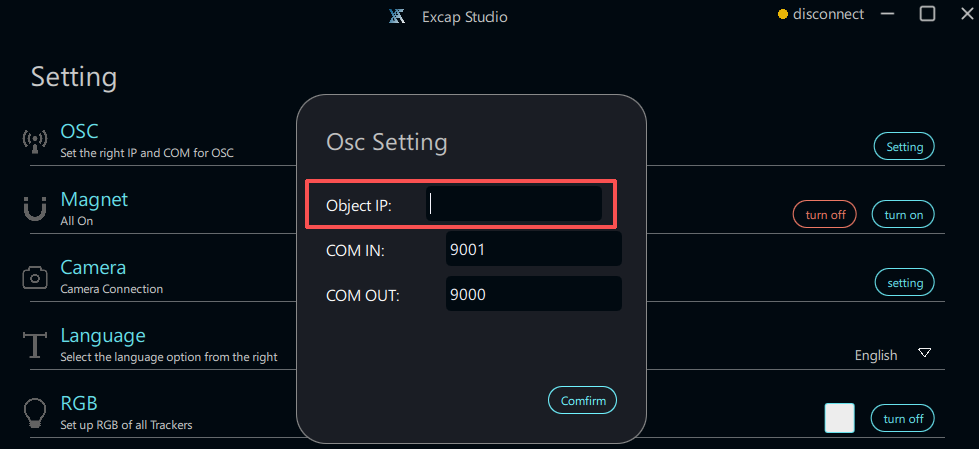Pick the white RGB color swatch
The image size is (979, 449).
[x=839, y=418]
